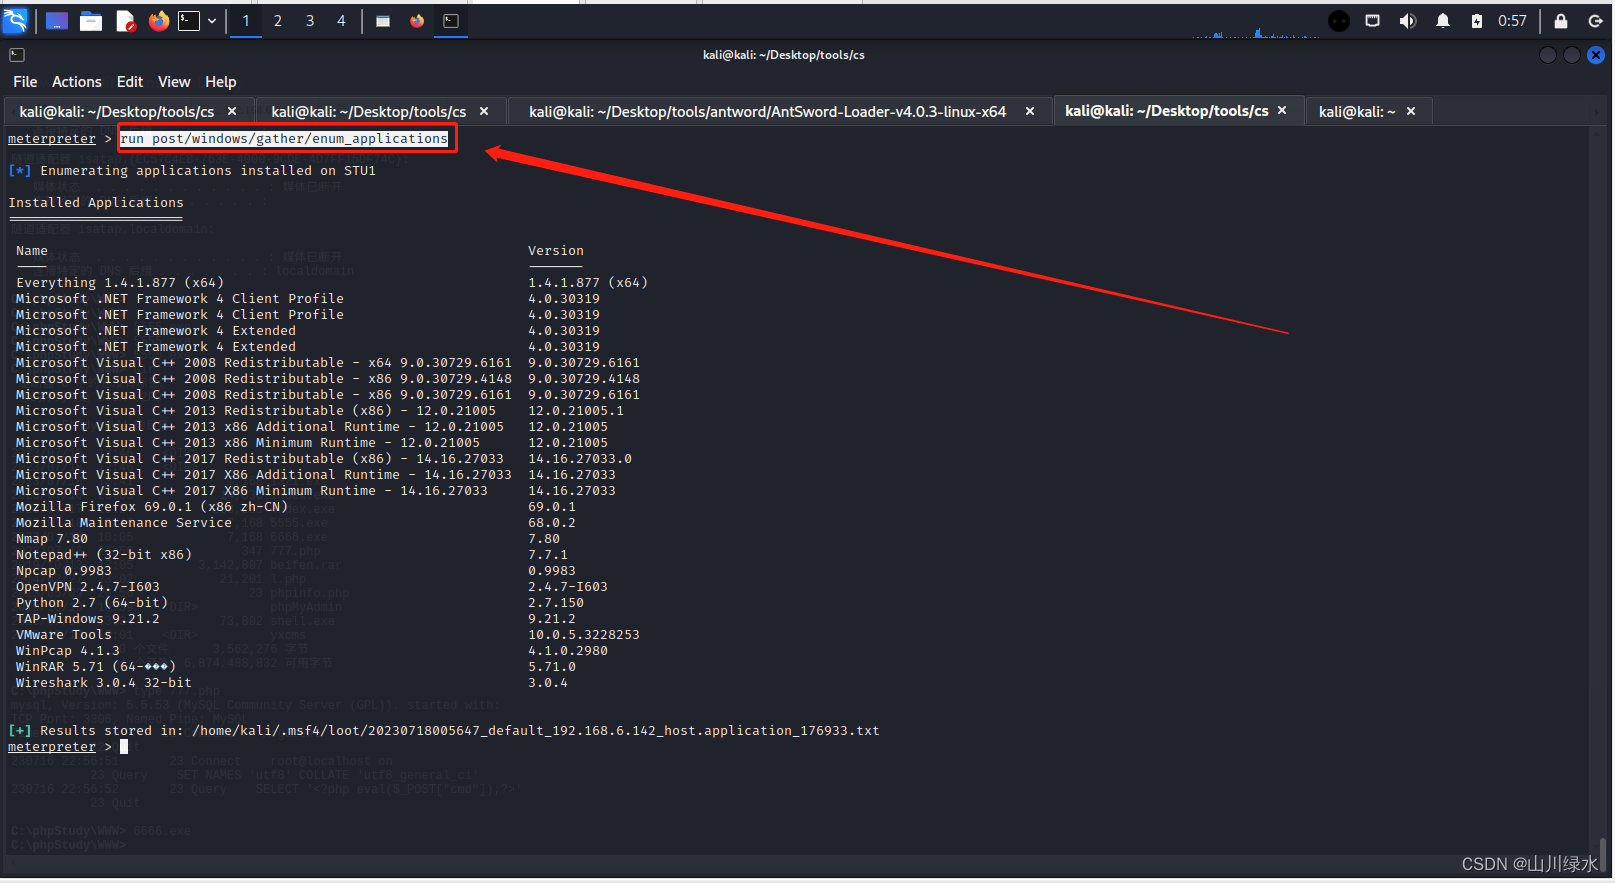Close the kali@kali: ~ tab
The height and width of the screenshot is (883, 1615).
pyautogui.click(x=1411, y=112)
